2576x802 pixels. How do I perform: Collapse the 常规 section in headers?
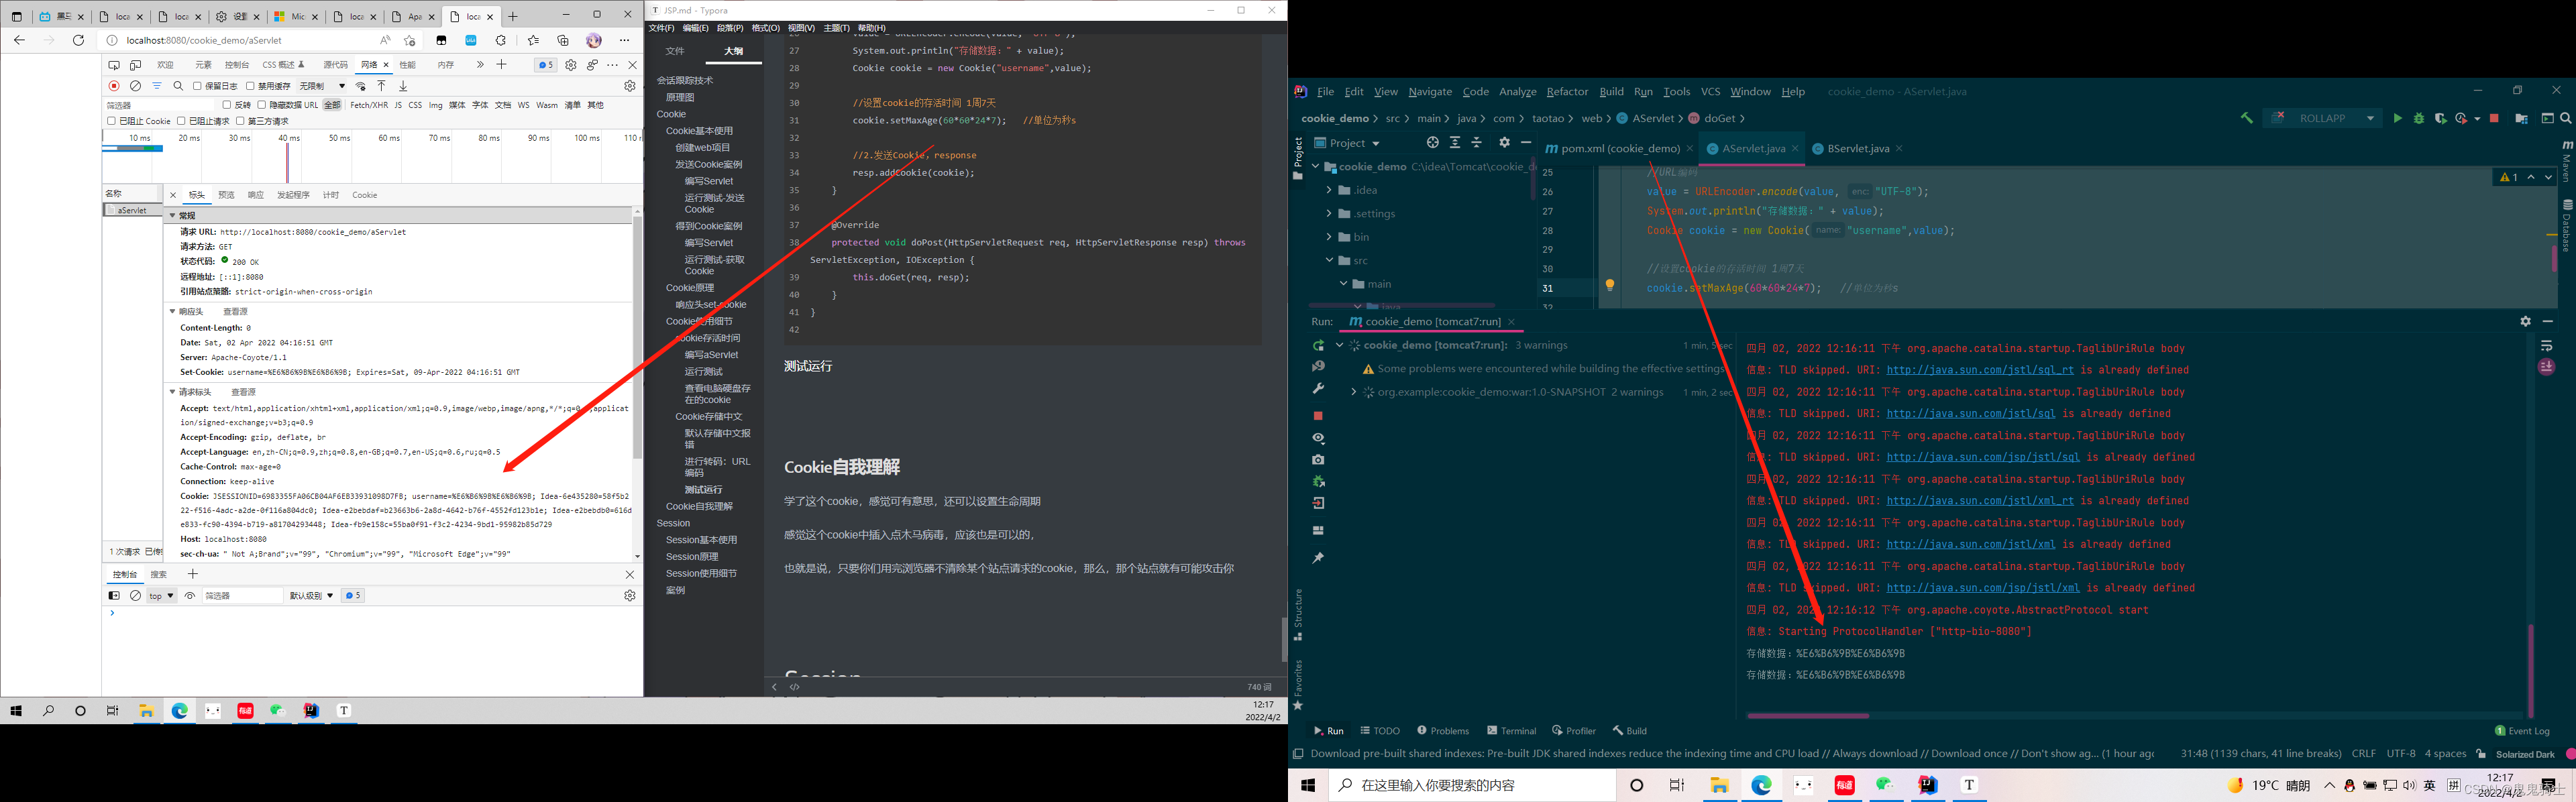[172, 215]
